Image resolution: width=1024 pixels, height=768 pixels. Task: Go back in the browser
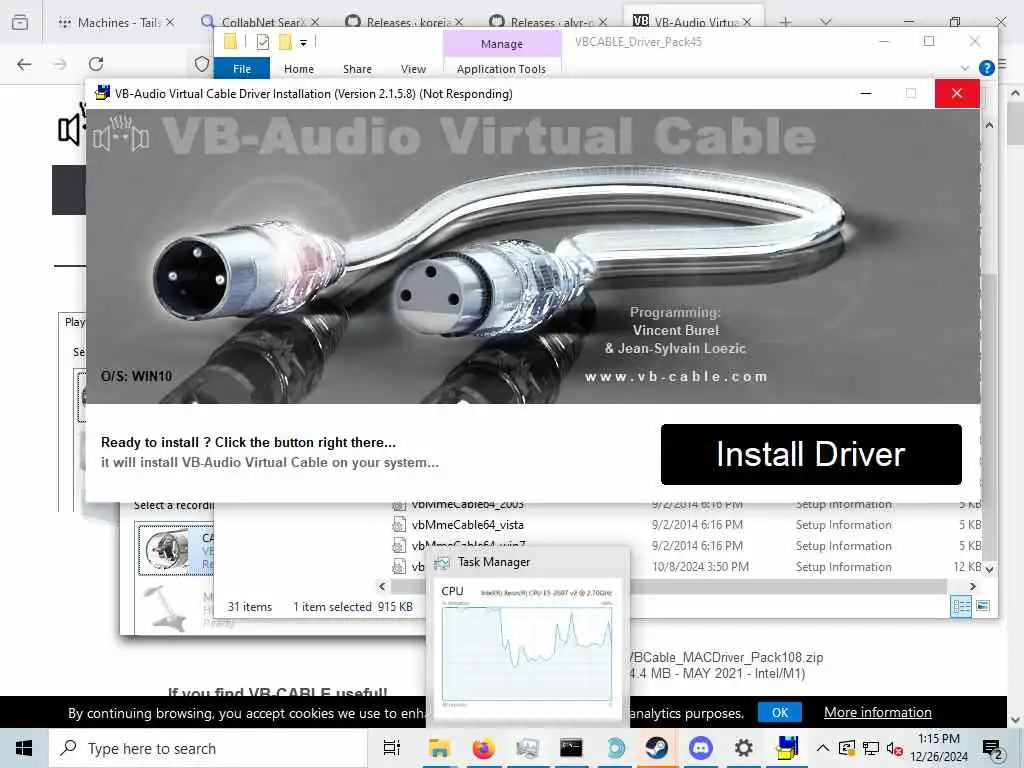click(24, 64)
